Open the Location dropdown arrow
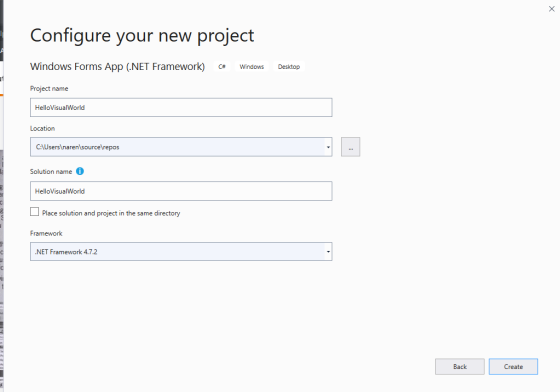The width and height of the screenshot is (560, 392). (328, 147)
